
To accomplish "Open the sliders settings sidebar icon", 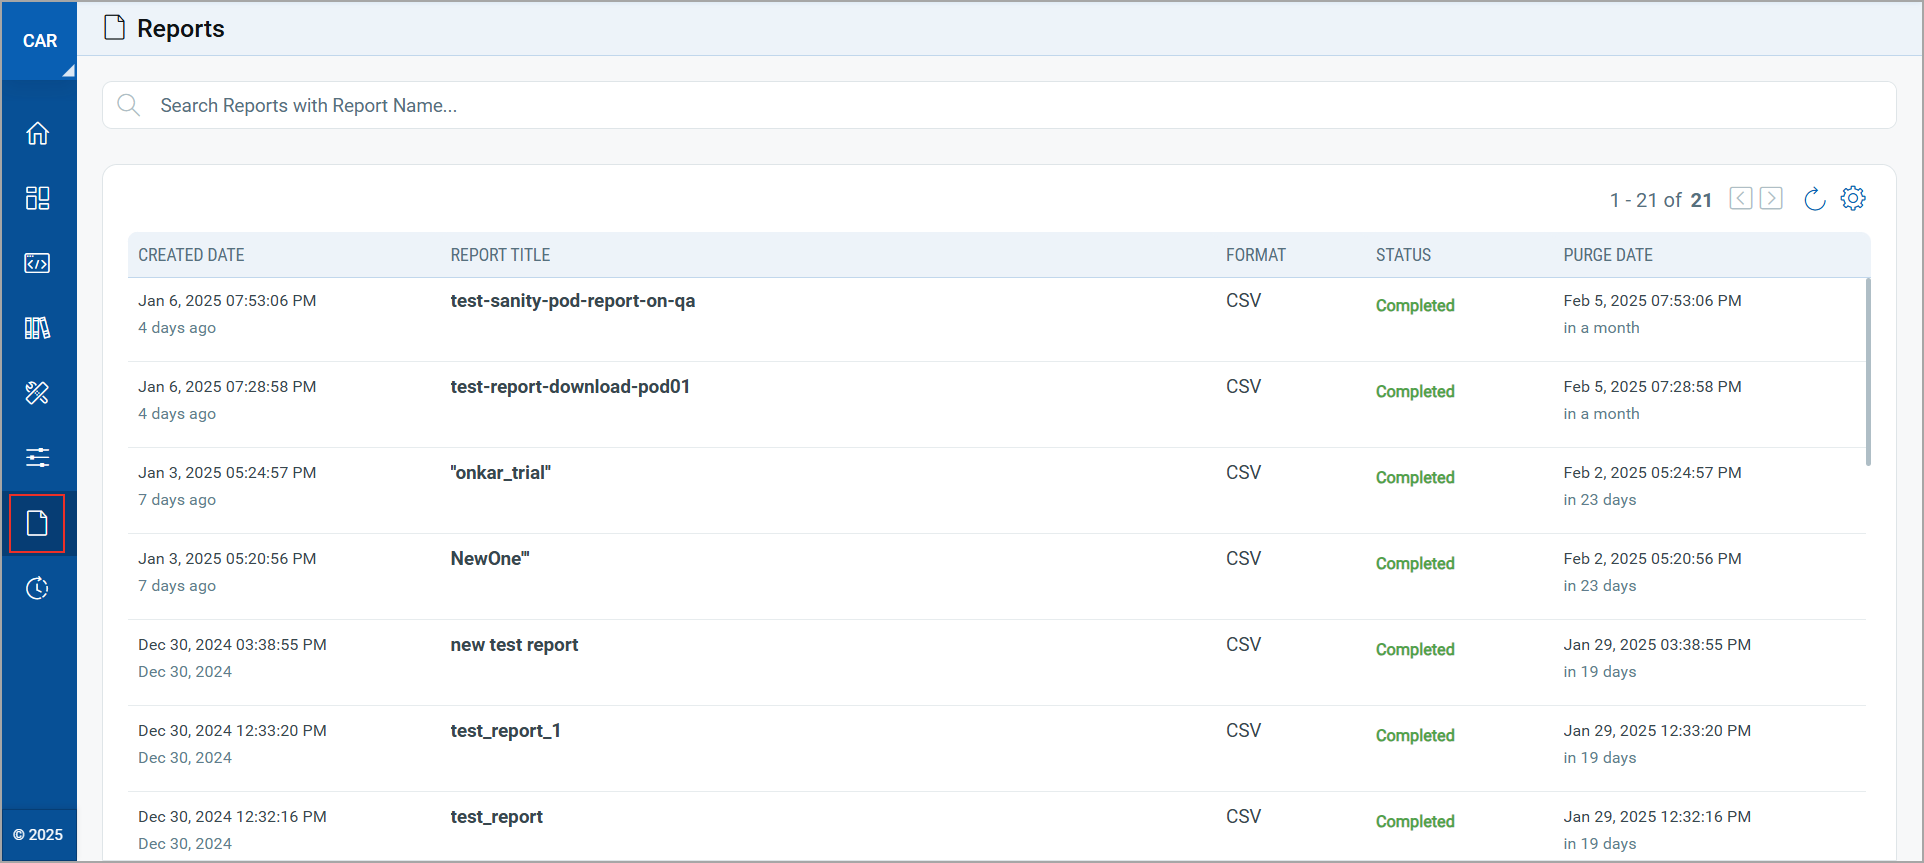I will pyautogui.click(x=38, y=458).
